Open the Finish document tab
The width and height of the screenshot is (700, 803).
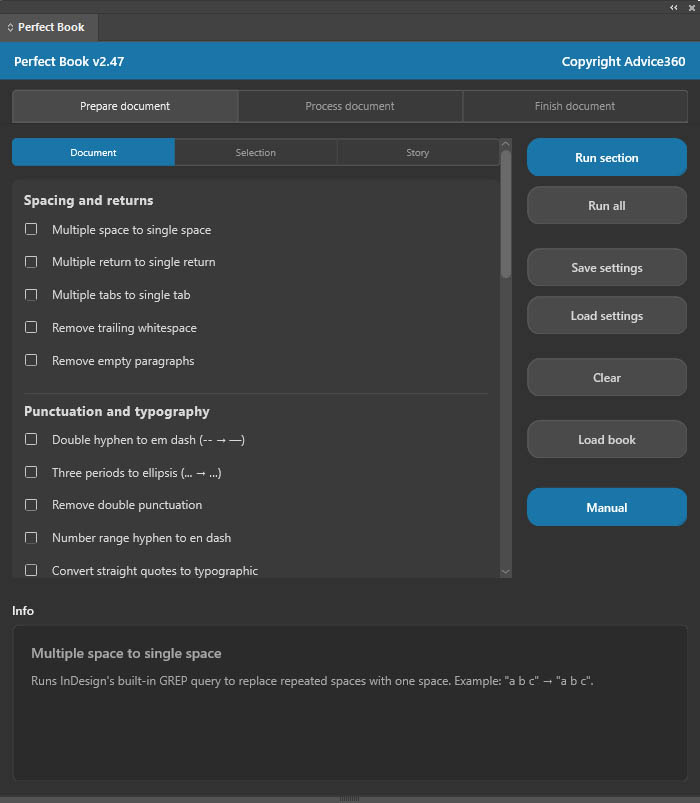(575, 106)
